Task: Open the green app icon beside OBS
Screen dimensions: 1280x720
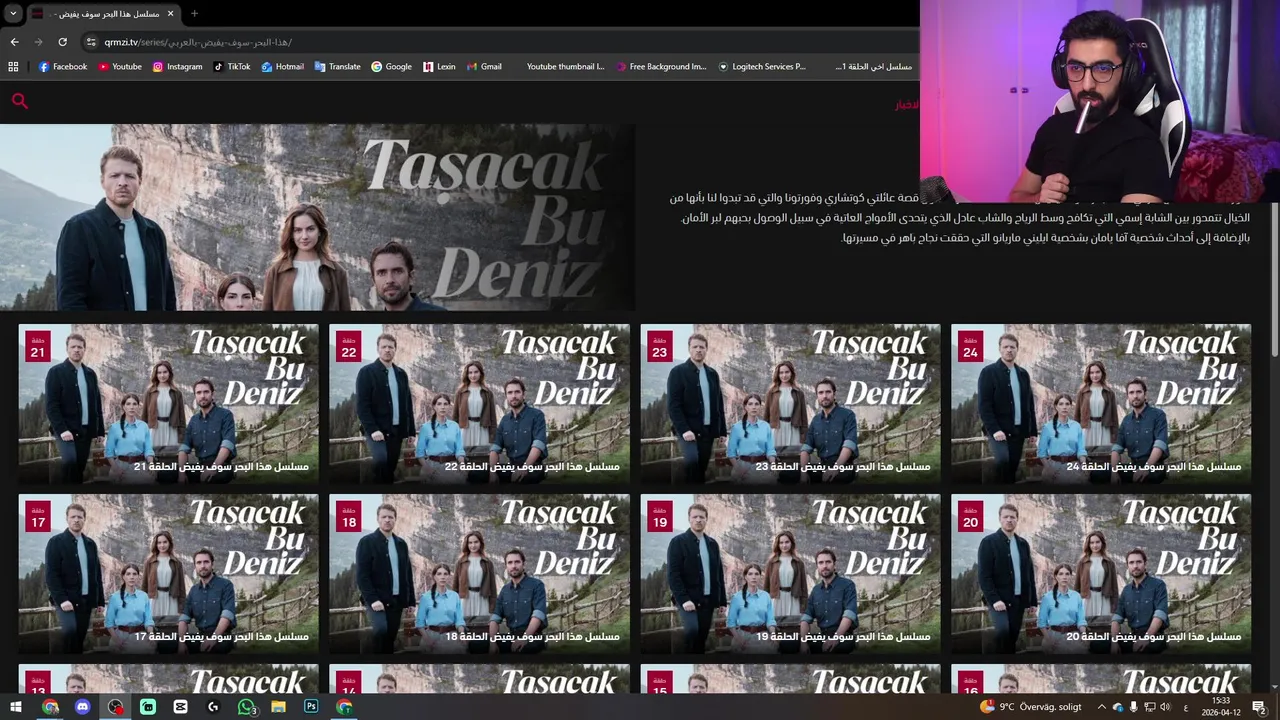Action: 148,707
